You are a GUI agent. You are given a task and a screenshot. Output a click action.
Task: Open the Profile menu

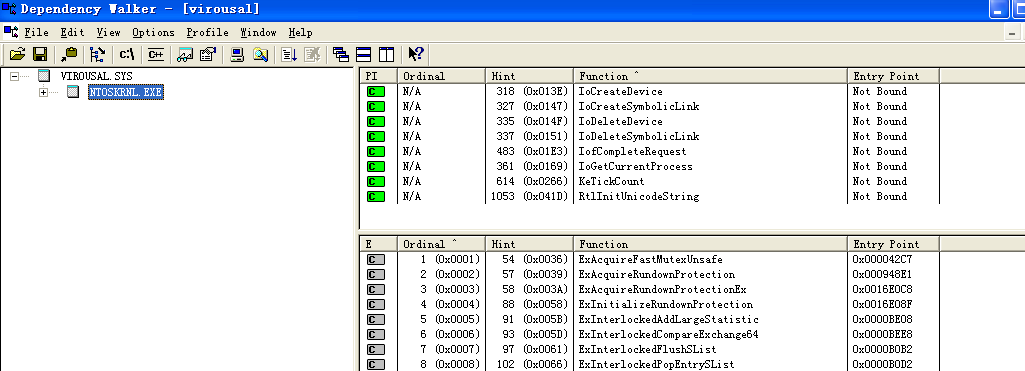click(207, 32)
